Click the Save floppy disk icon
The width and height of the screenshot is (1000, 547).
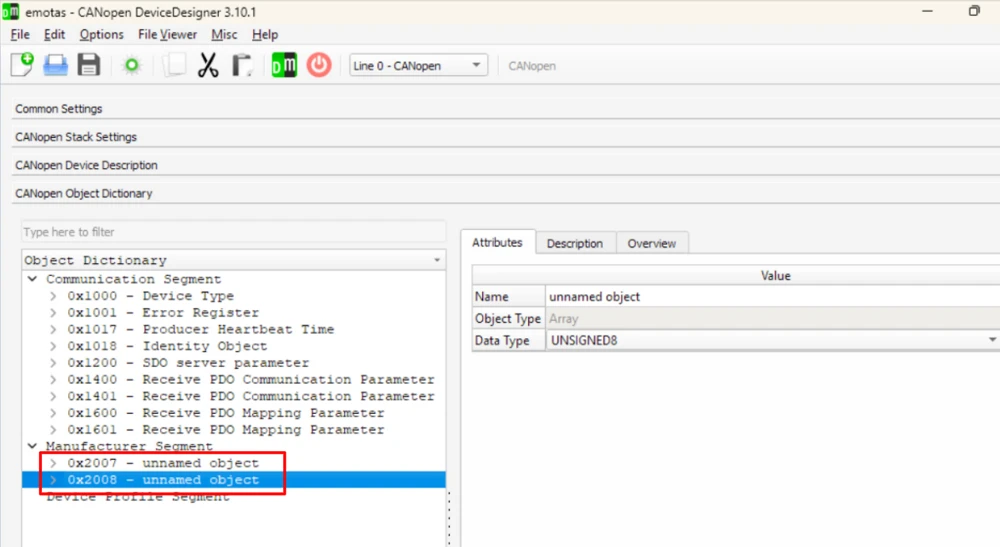tap(89, 65)
